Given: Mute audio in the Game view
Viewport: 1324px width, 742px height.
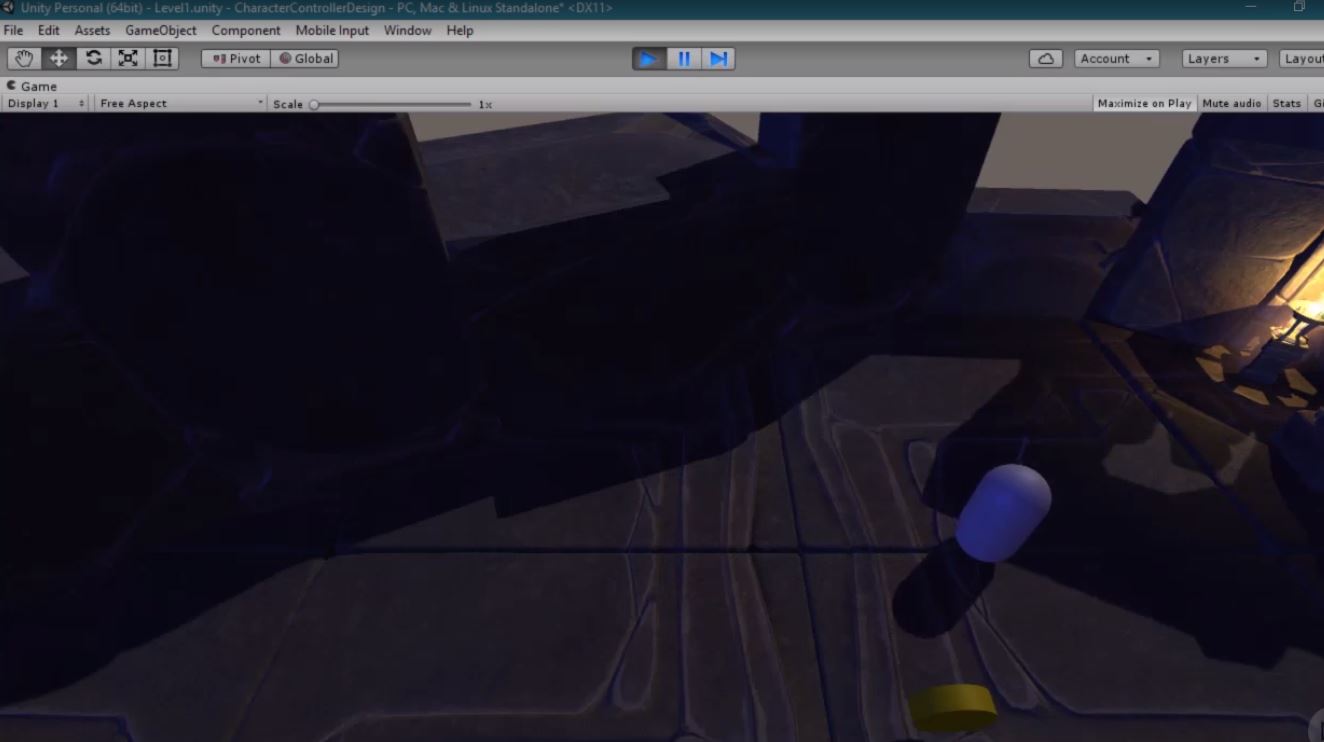Looking at the screenshot, I should [1231, 103].
